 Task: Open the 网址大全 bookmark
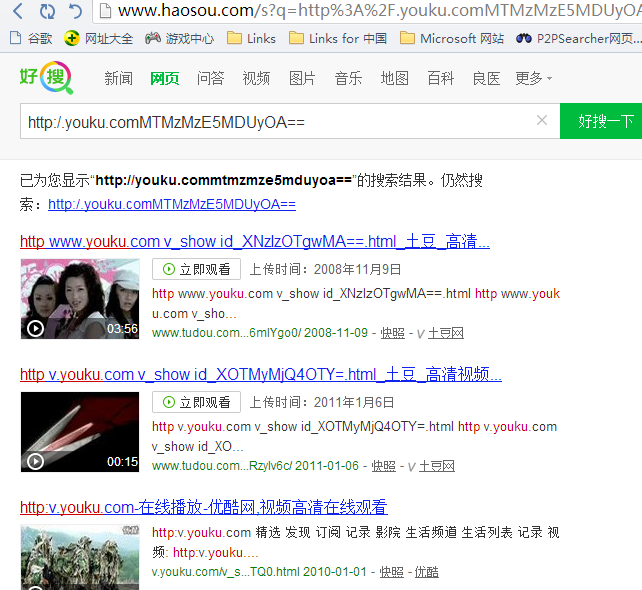pos(99,38)
